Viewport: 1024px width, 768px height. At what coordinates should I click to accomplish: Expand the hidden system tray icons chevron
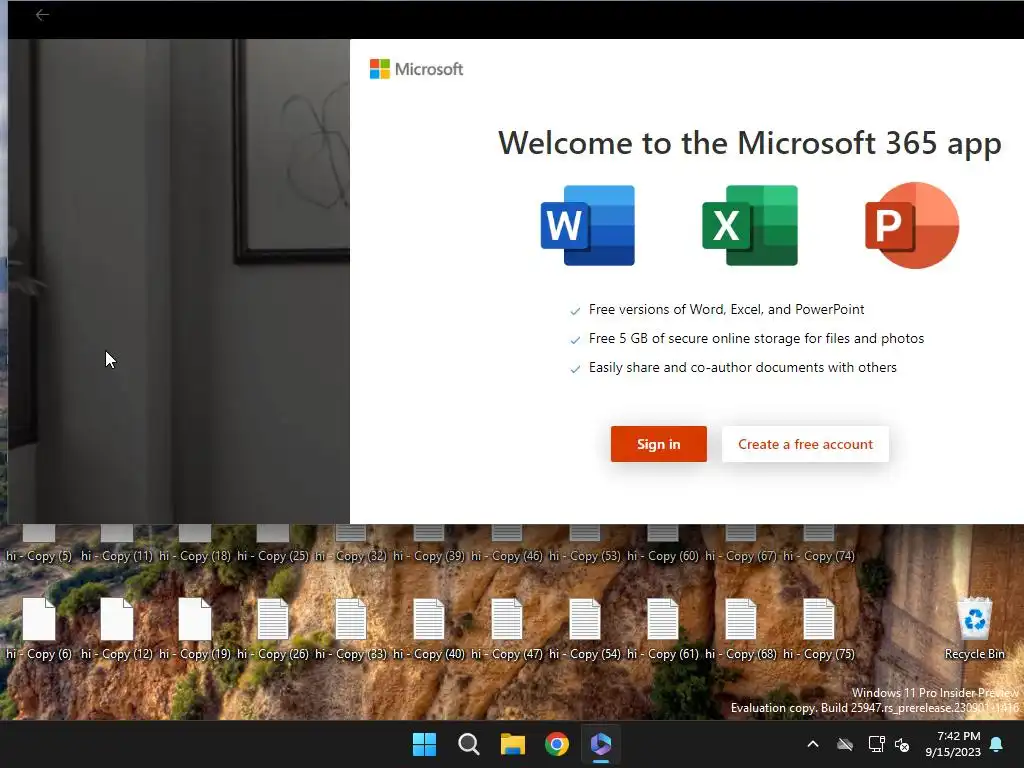(813, 744)
